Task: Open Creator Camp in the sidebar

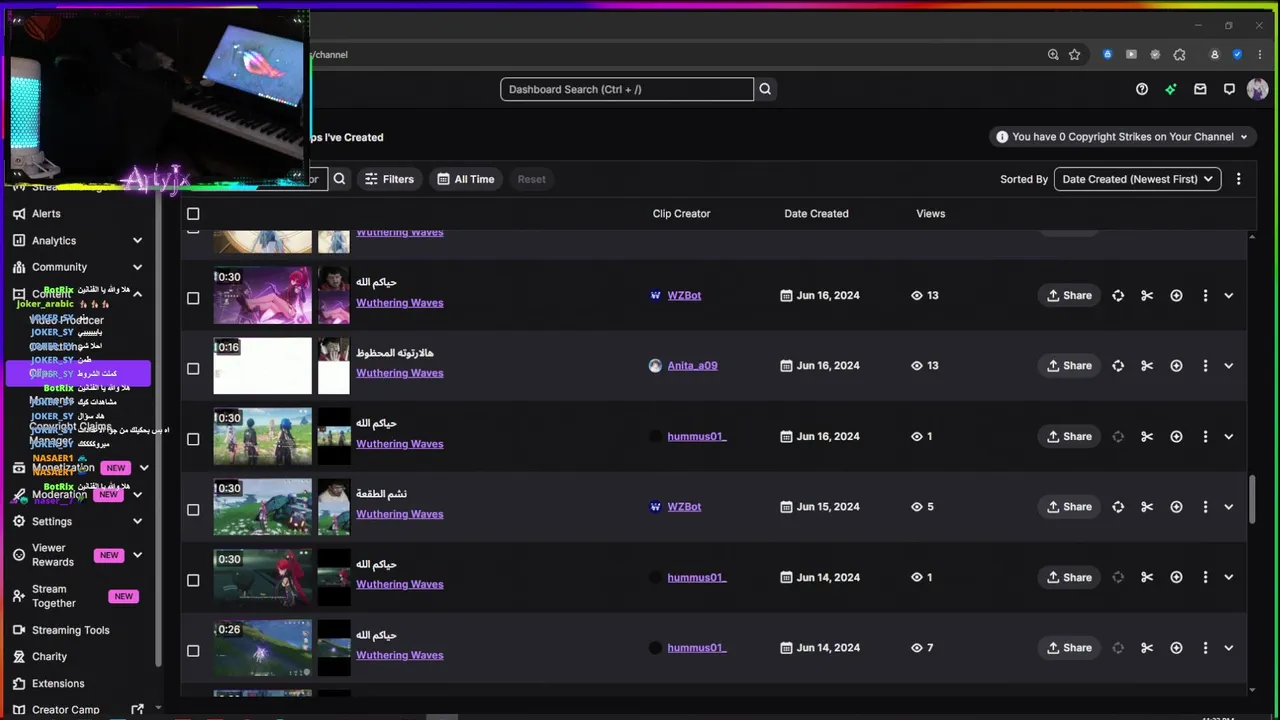Action: (66, 710)
